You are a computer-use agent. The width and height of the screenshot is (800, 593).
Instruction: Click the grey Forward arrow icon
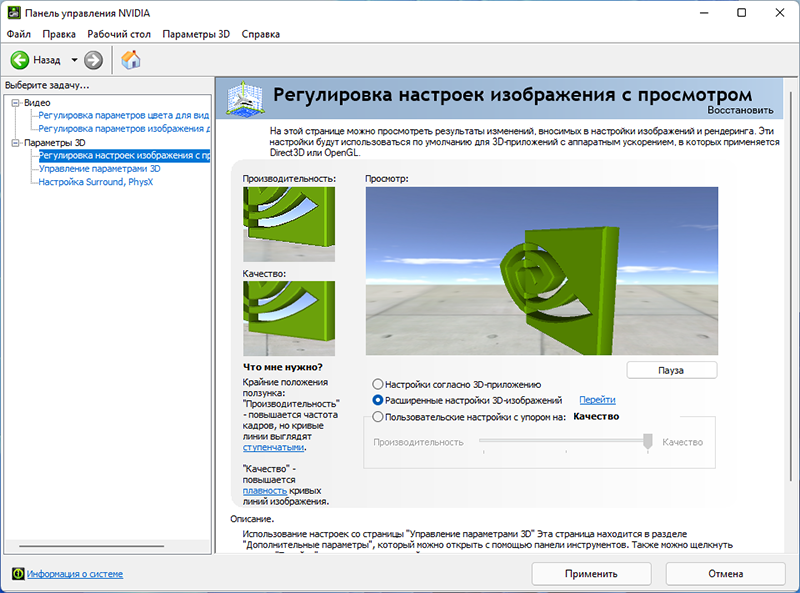click(93, 60)
